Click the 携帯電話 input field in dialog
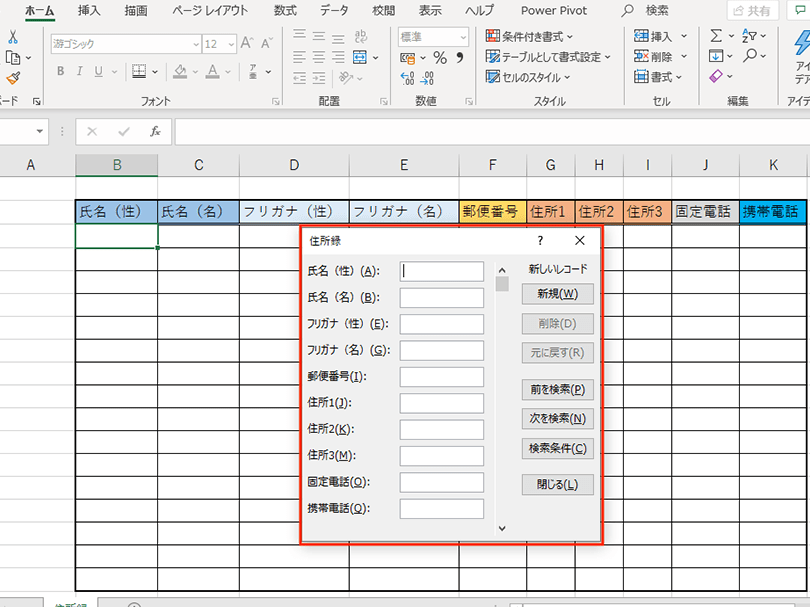 click(442, 508)
